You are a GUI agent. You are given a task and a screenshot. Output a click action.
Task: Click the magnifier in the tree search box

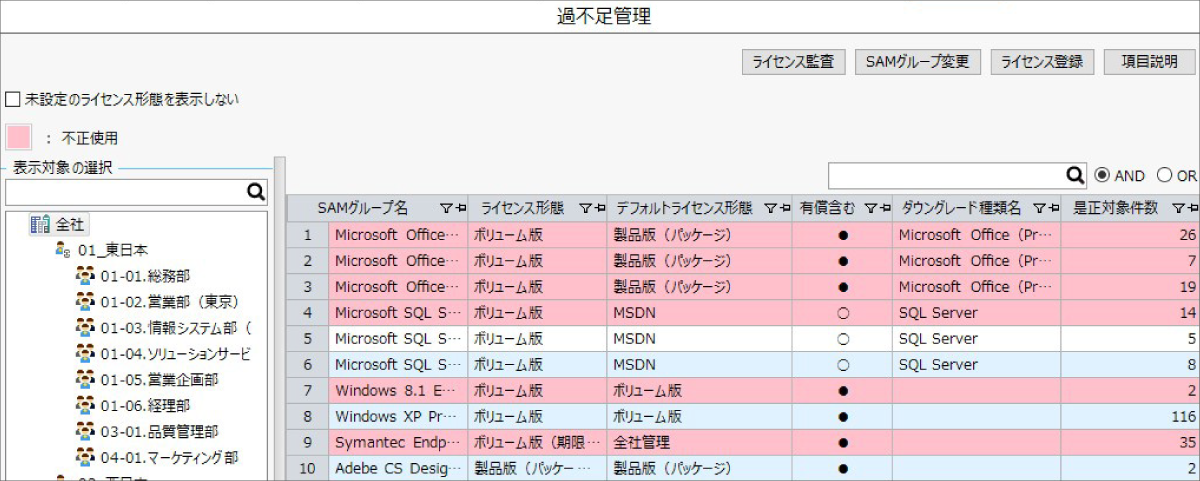click(256, 192)
